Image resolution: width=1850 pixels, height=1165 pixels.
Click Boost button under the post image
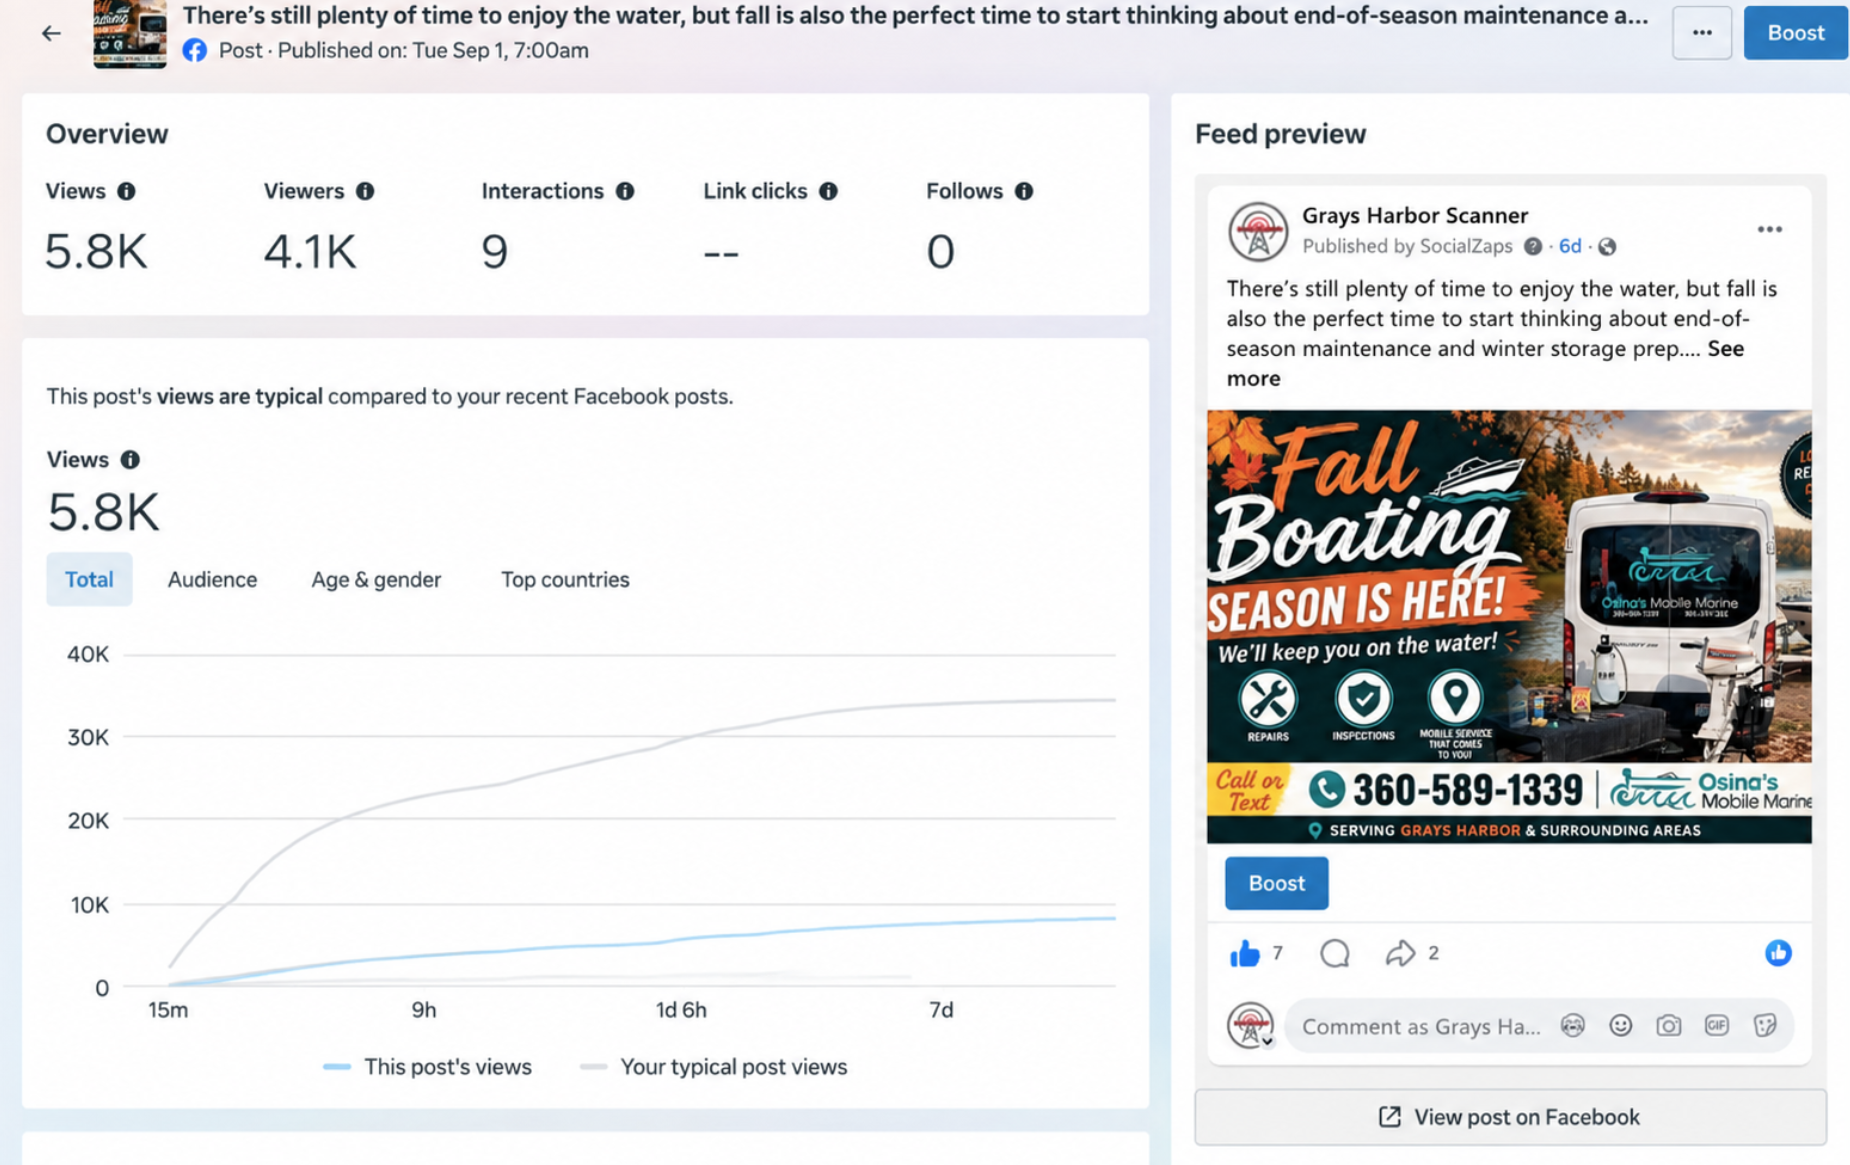pyautogui.click(x=1276, y=883)
